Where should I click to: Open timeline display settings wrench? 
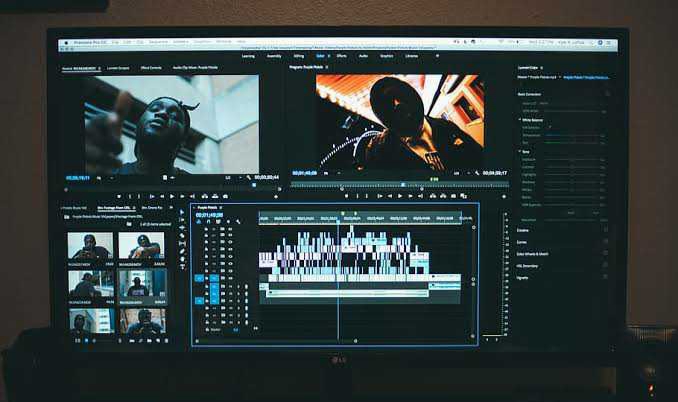(x=238, y=222)
